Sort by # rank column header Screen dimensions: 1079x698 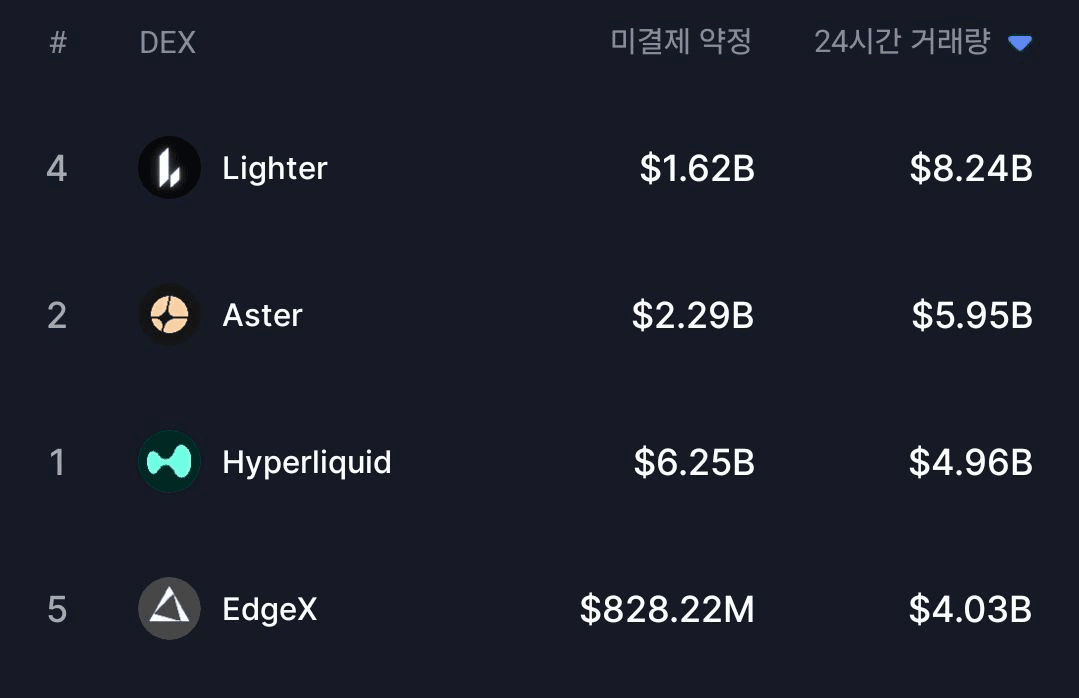58,43
